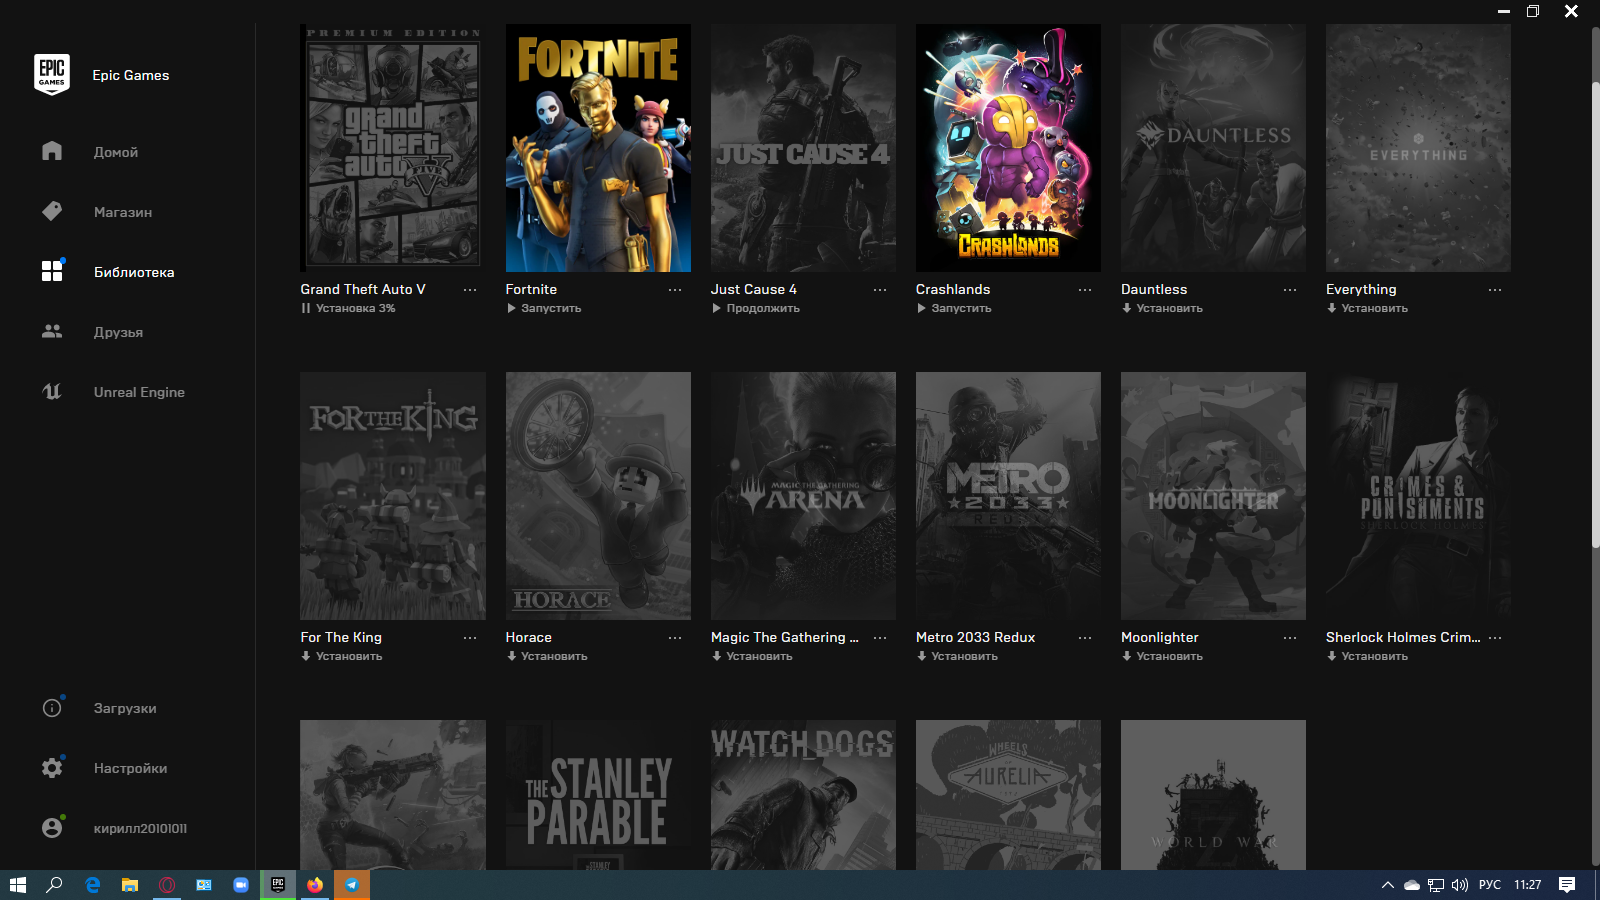Install Moonlighter with Установить
The width and height of the screenshot is (1600, 900).
tap(1162, 656)
